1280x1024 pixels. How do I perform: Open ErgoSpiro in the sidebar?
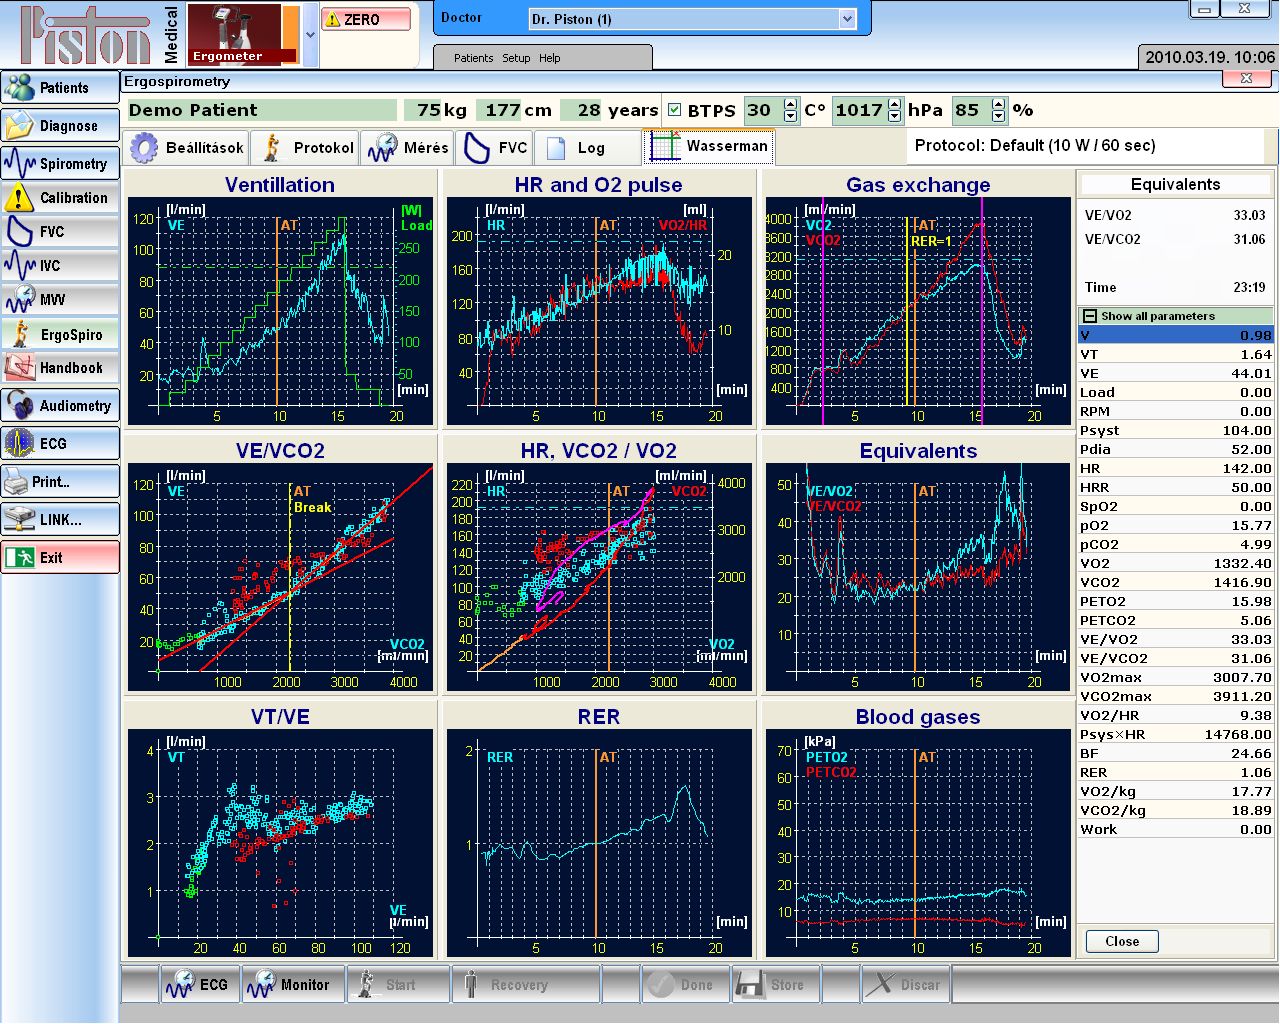tap(60, 334)
